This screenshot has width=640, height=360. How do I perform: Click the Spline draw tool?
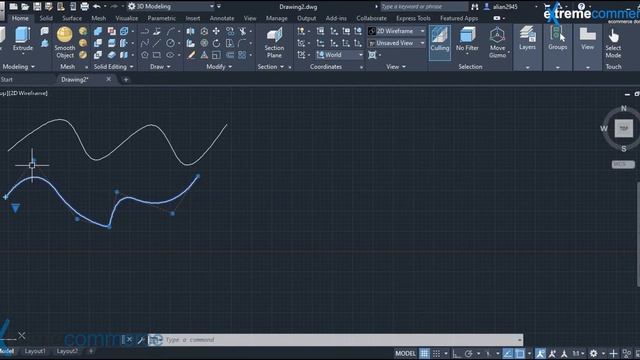[144, 43]
